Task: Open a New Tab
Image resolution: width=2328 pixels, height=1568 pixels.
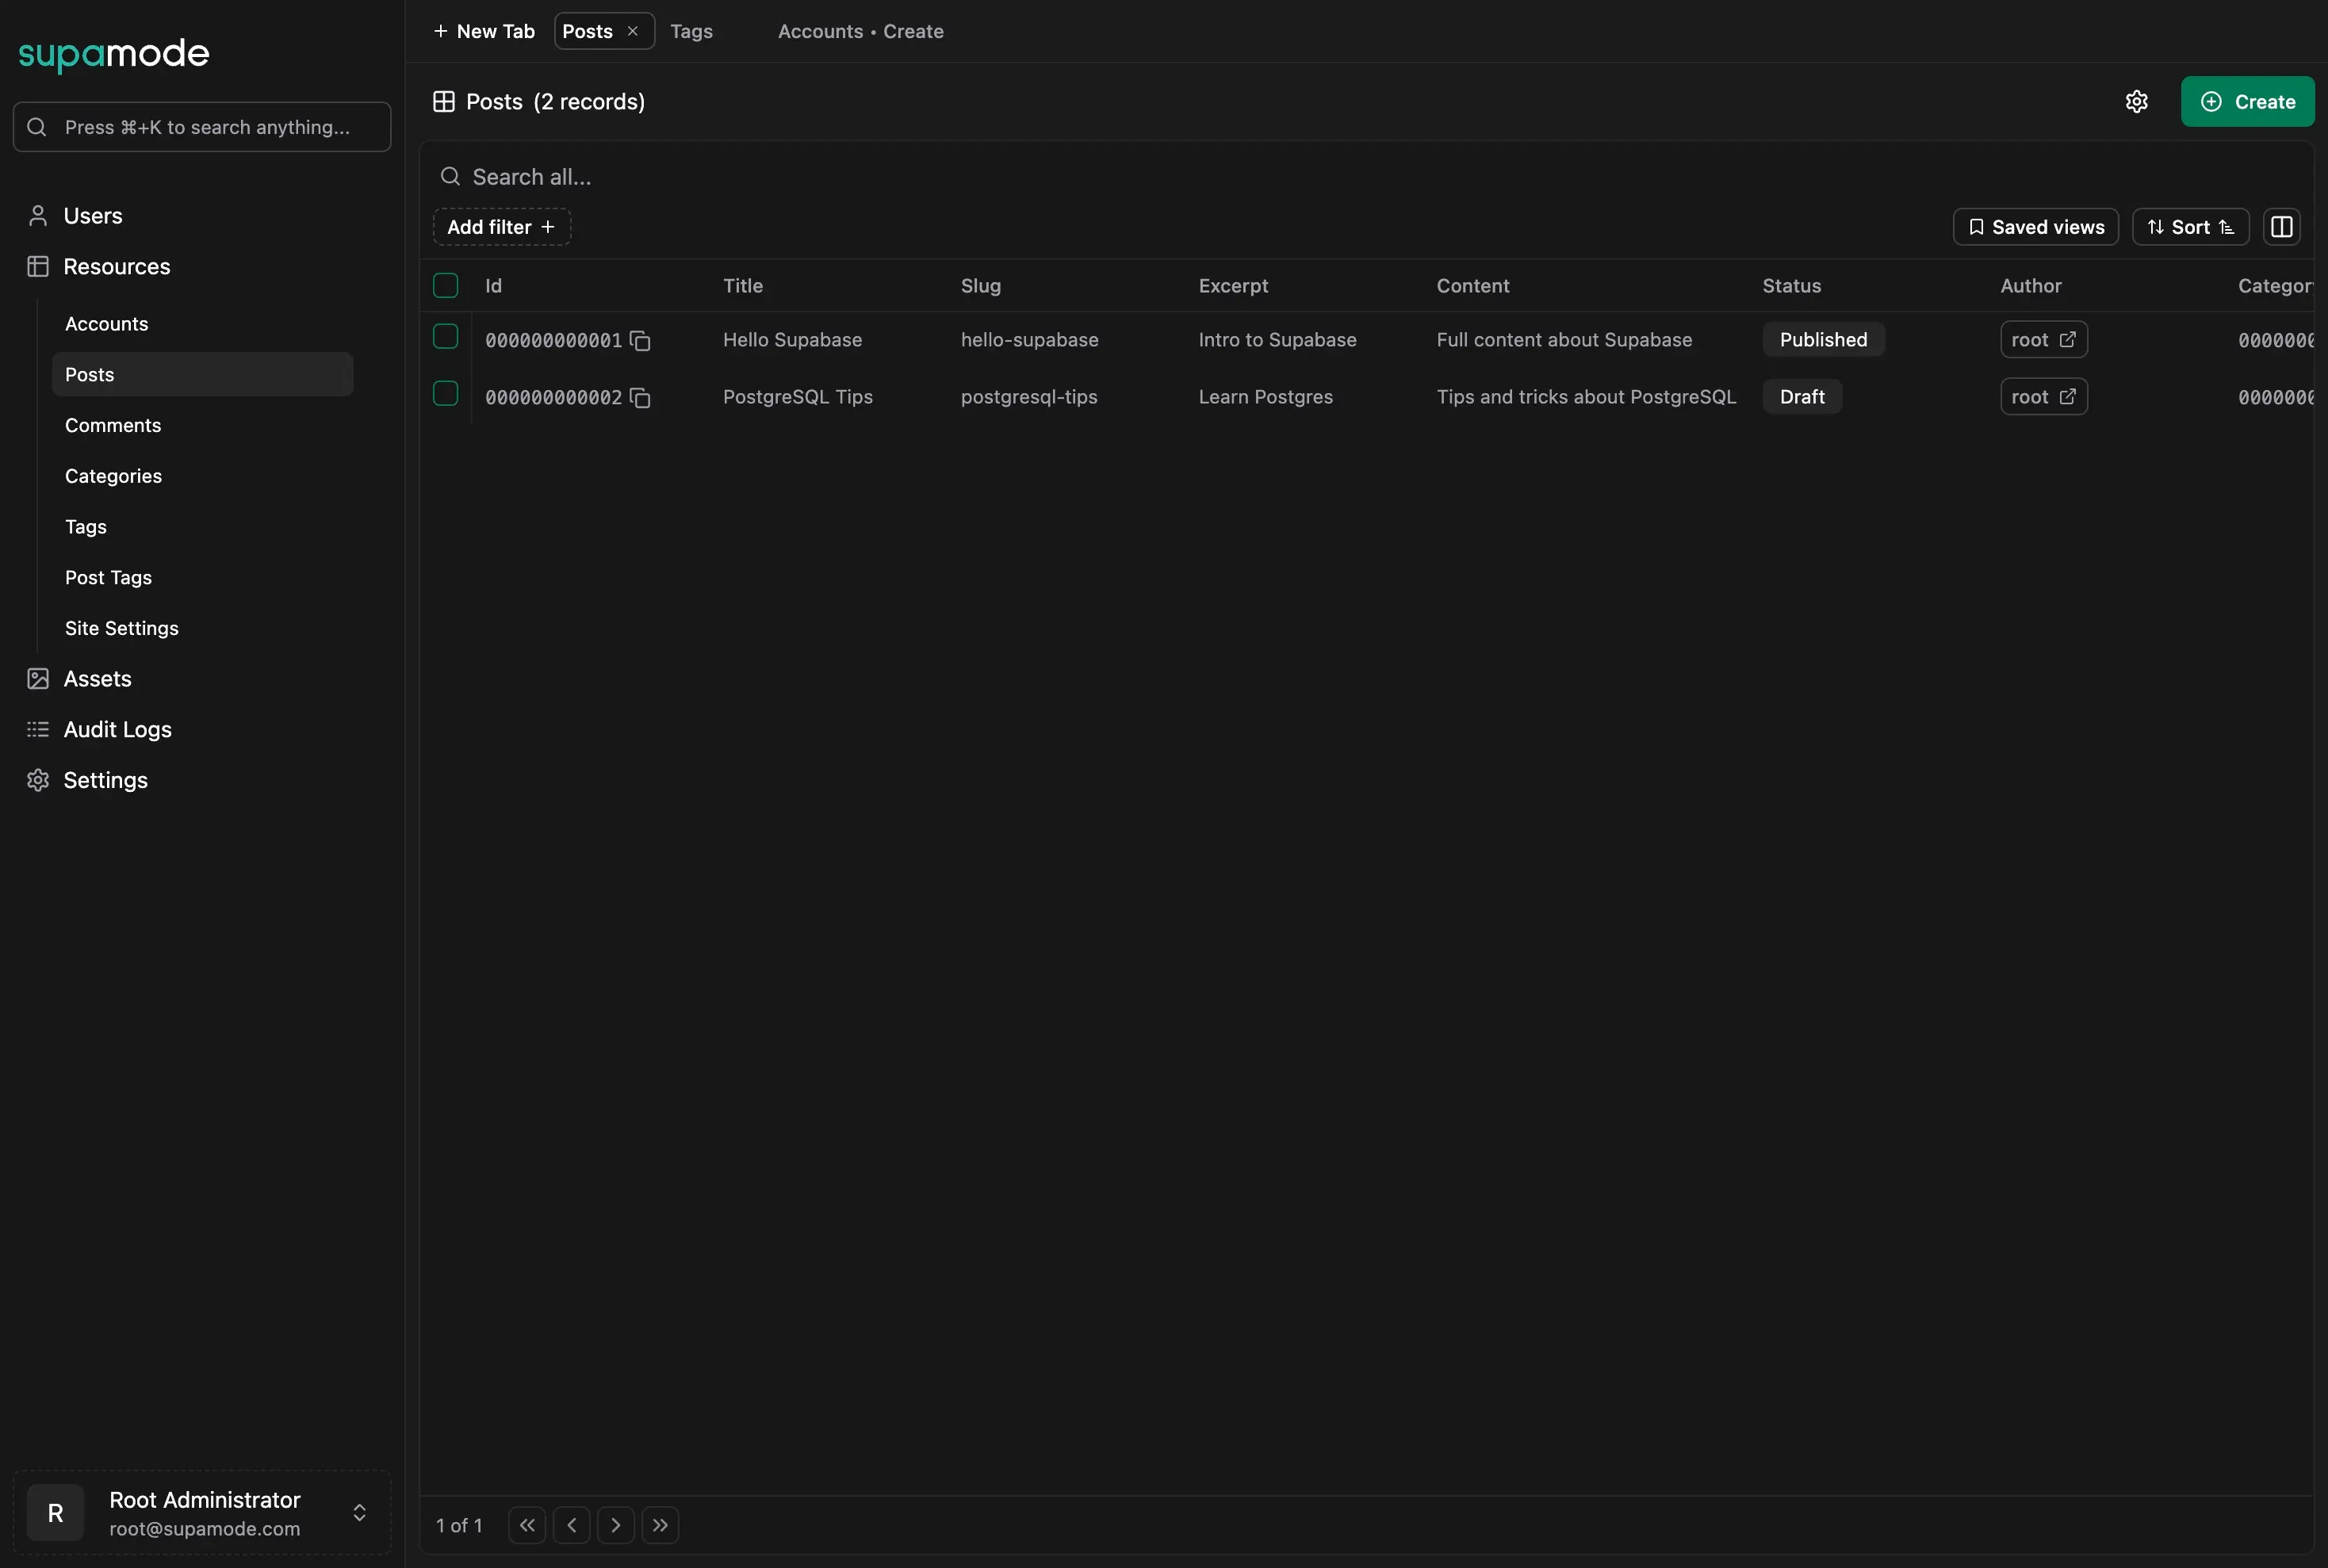Action: click(484, 31)
